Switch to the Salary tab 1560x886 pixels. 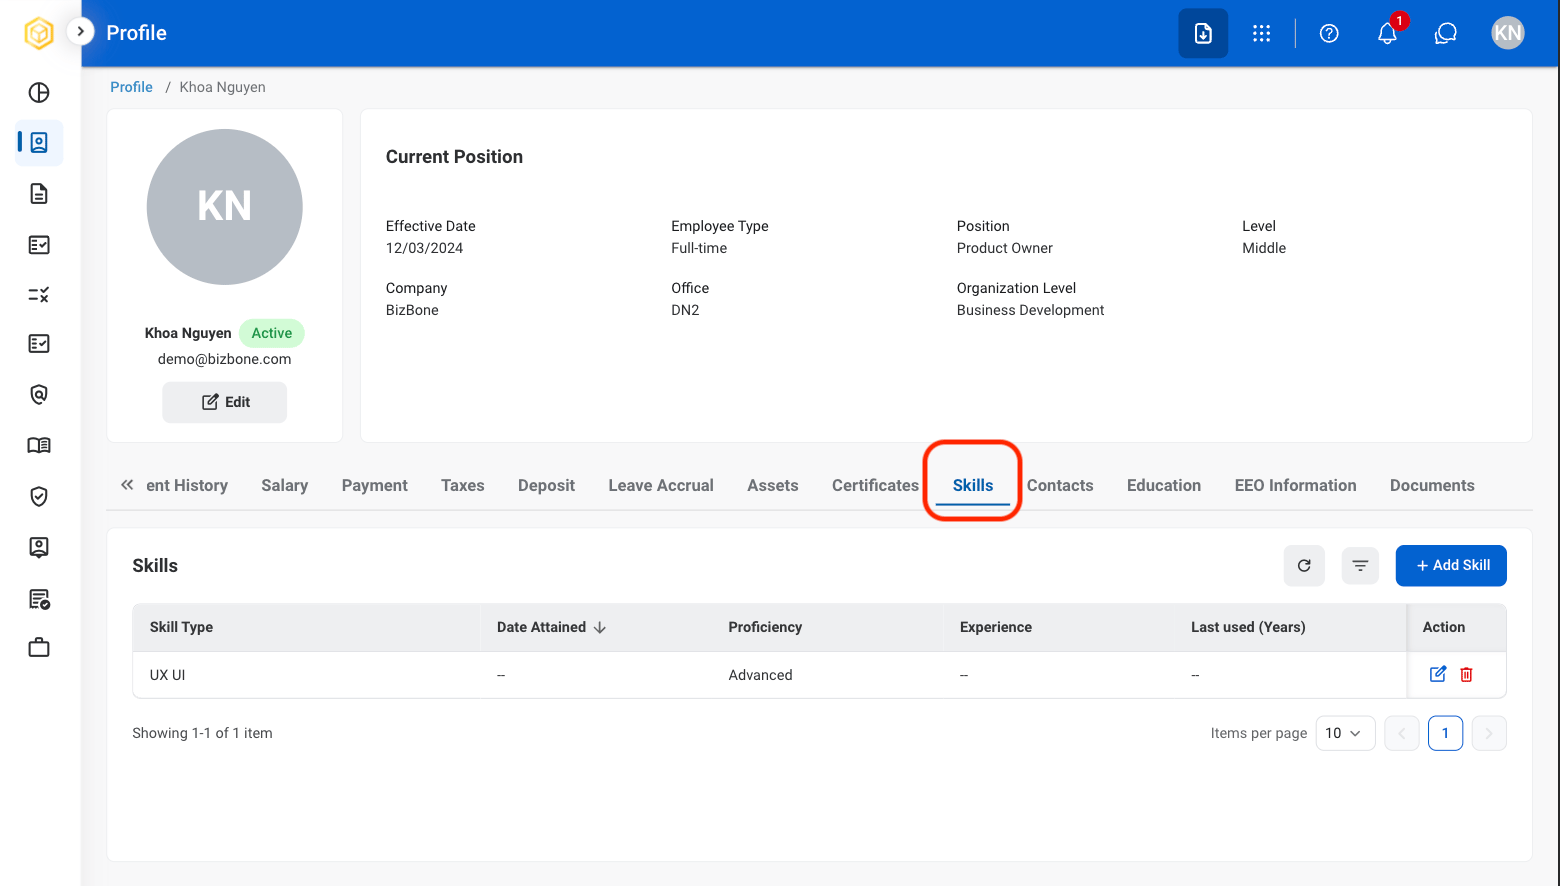[285, 485]
